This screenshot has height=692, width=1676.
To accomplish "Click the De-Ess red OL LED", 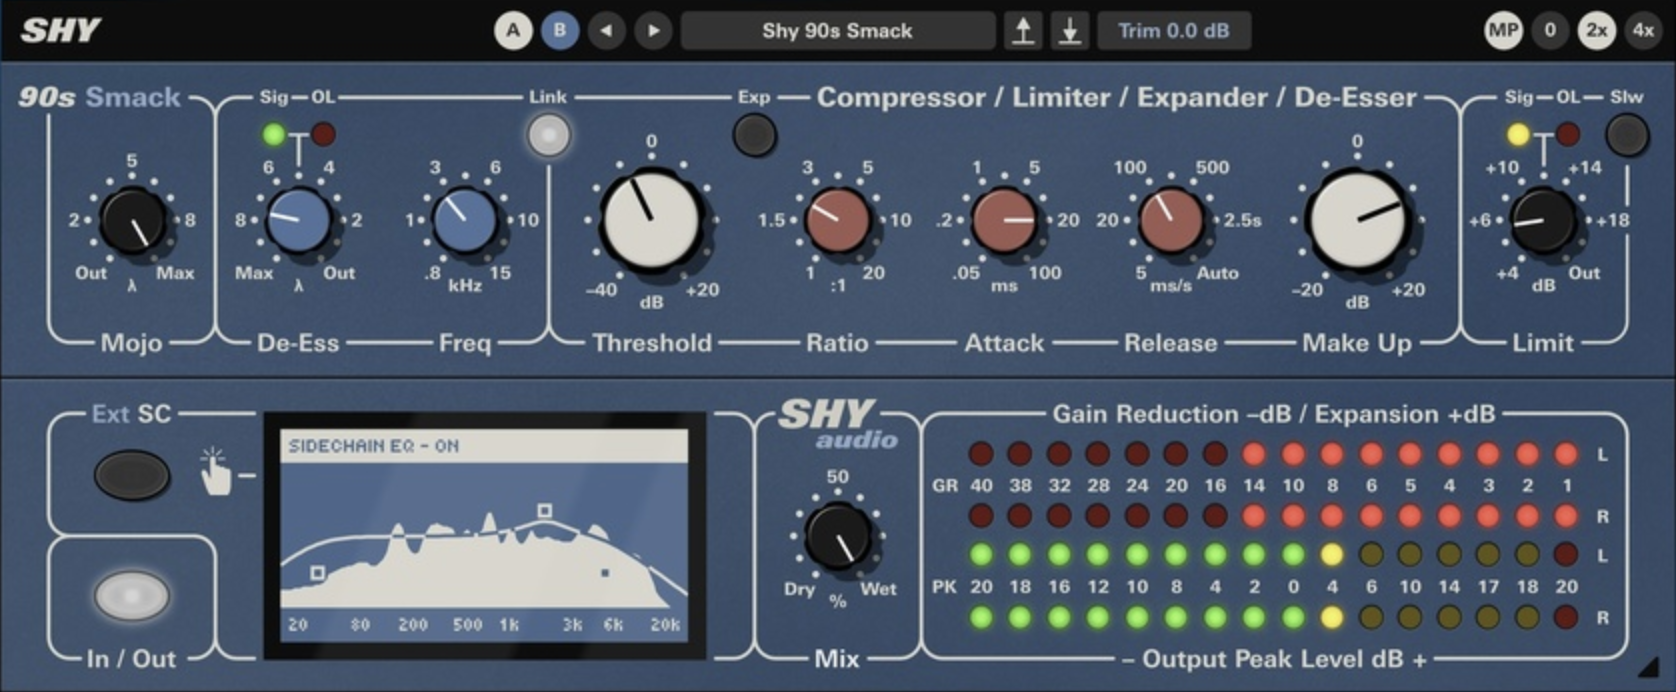I will (323, 134).
